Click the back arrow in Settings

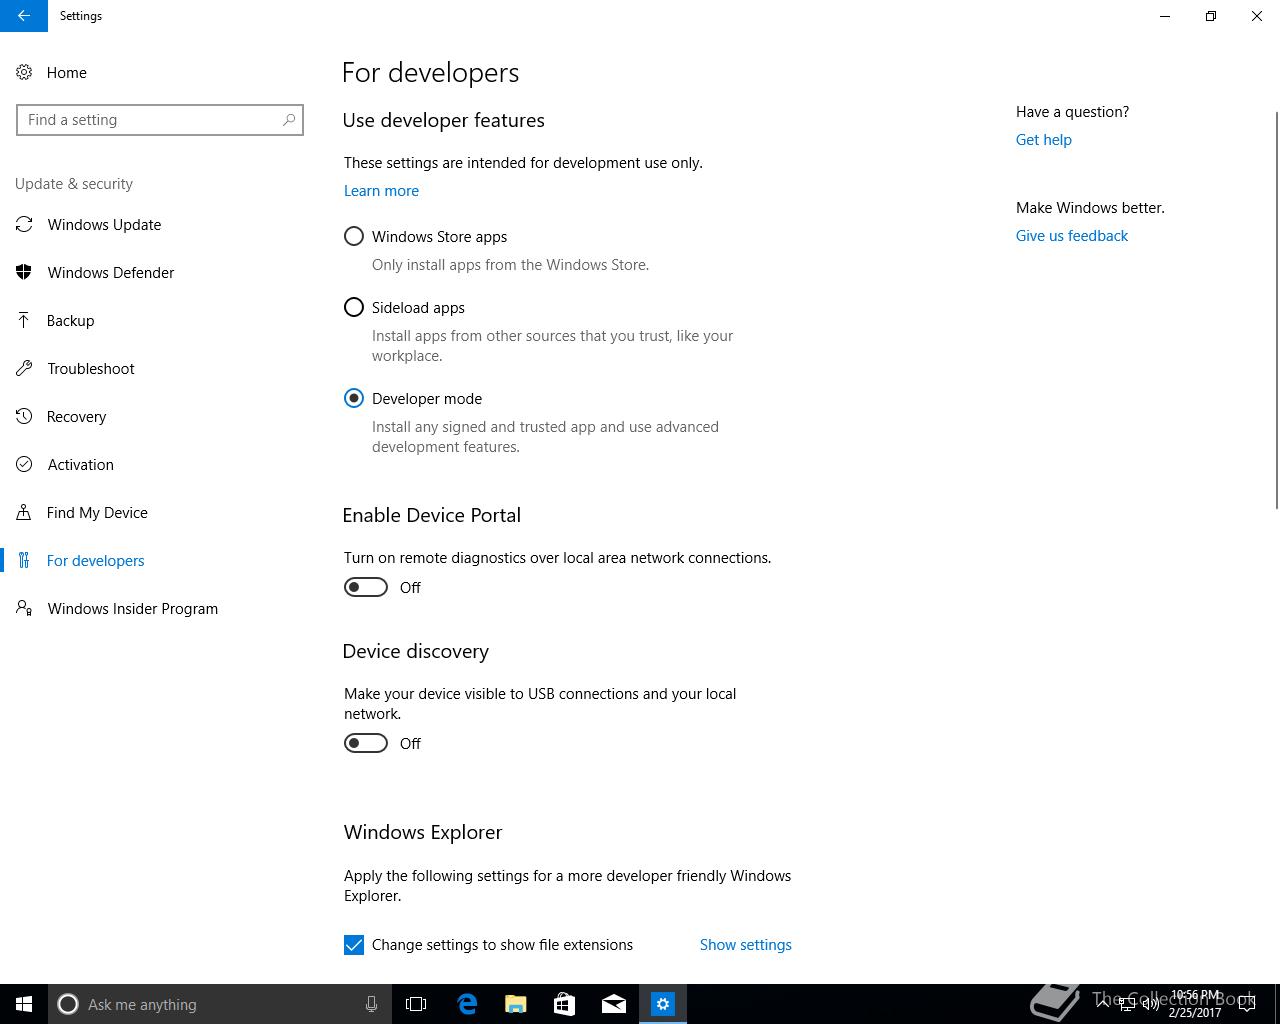pos(23,16)
